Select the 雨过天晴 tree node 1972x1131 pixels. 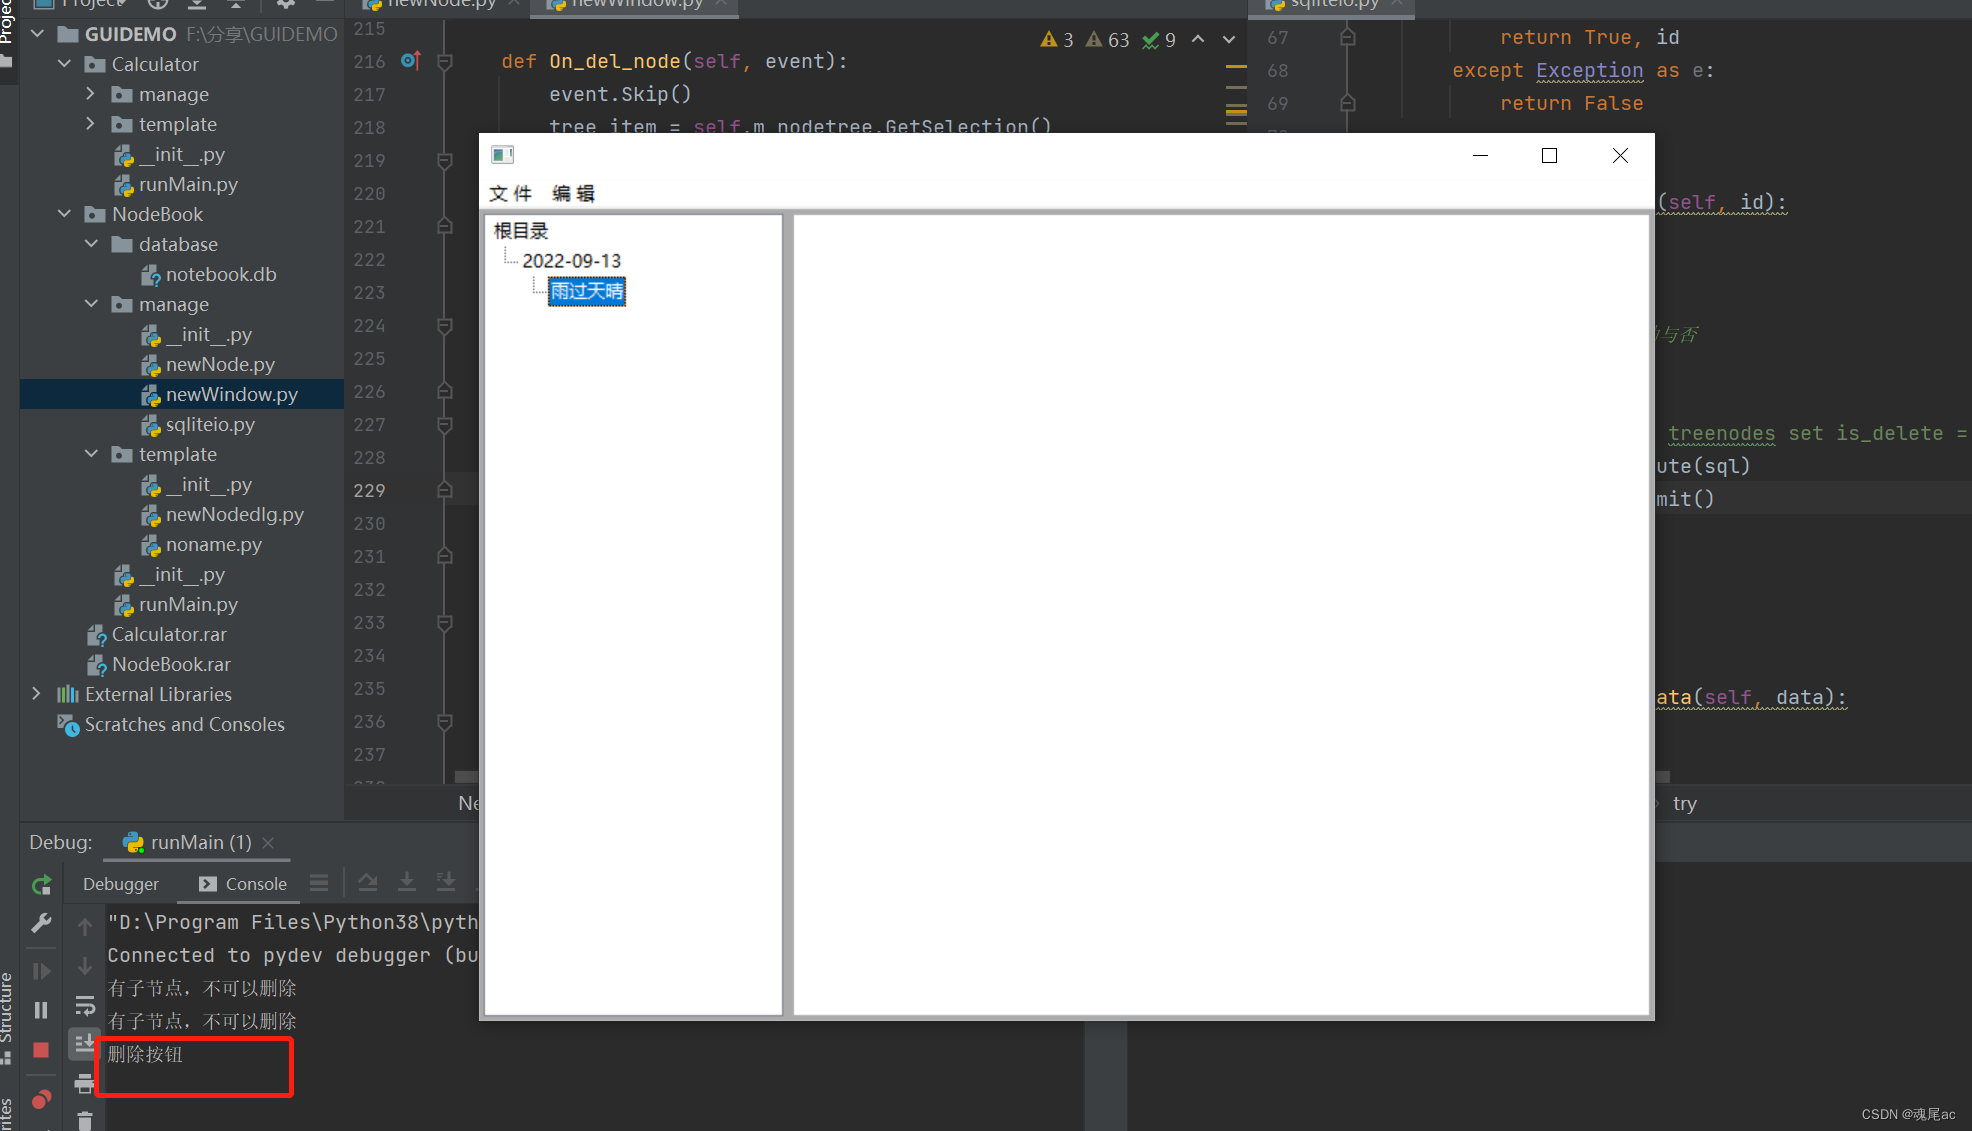pos(587,291)
